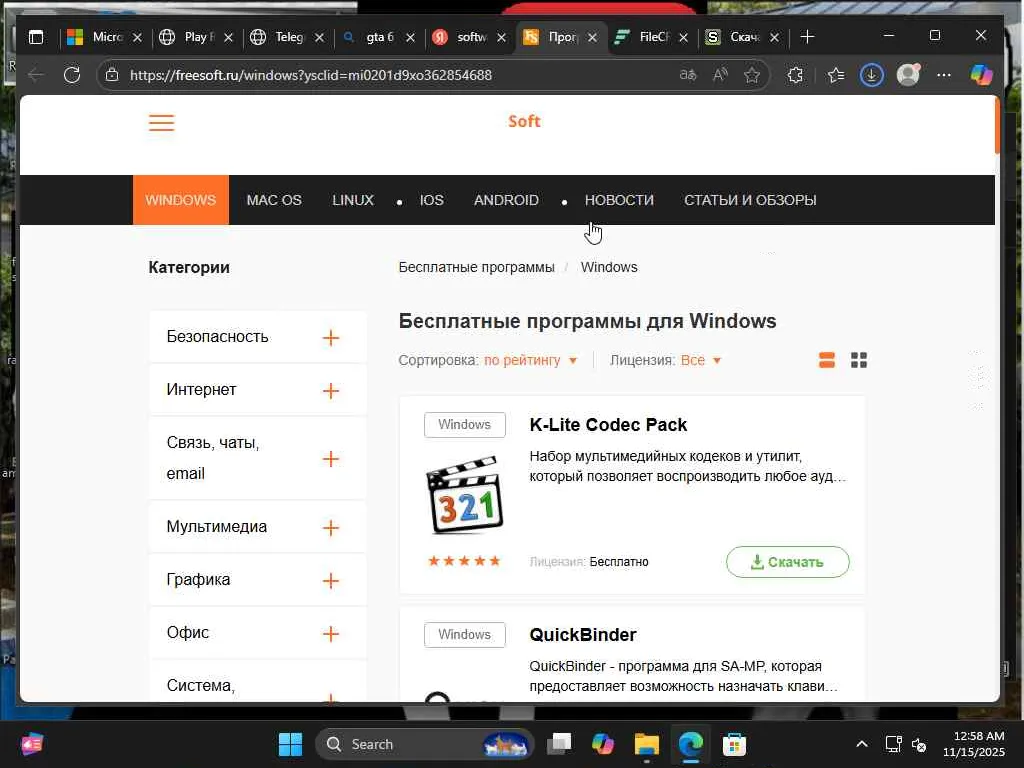Click the taskbar Search box
The width and height of the screenshot is (1024, 768).
tap(424, 744)
